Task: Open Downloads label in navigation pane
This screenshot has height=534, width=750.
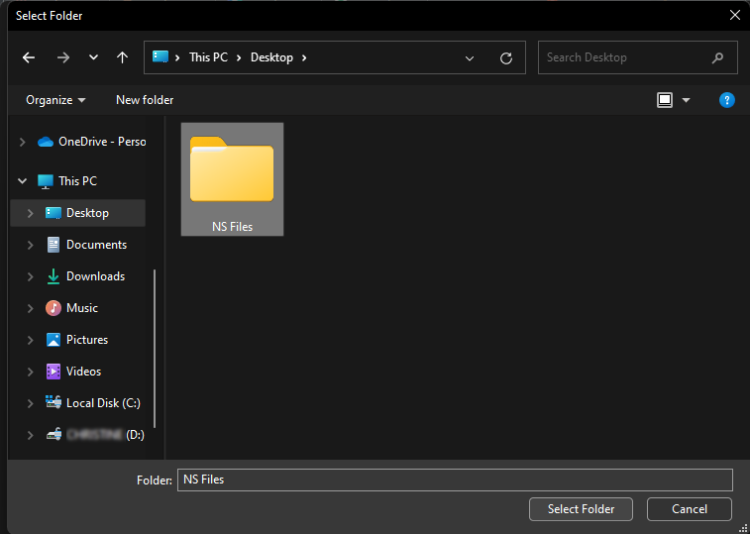Action: [x=96, y=276]
